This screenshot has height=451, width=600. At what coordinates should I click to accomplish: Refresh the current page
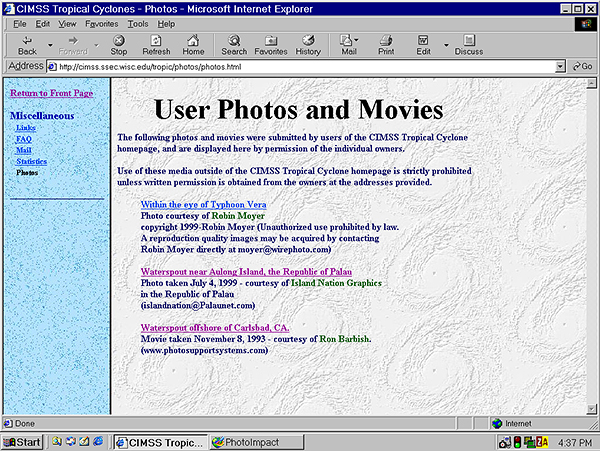click(x=156, y=44)
